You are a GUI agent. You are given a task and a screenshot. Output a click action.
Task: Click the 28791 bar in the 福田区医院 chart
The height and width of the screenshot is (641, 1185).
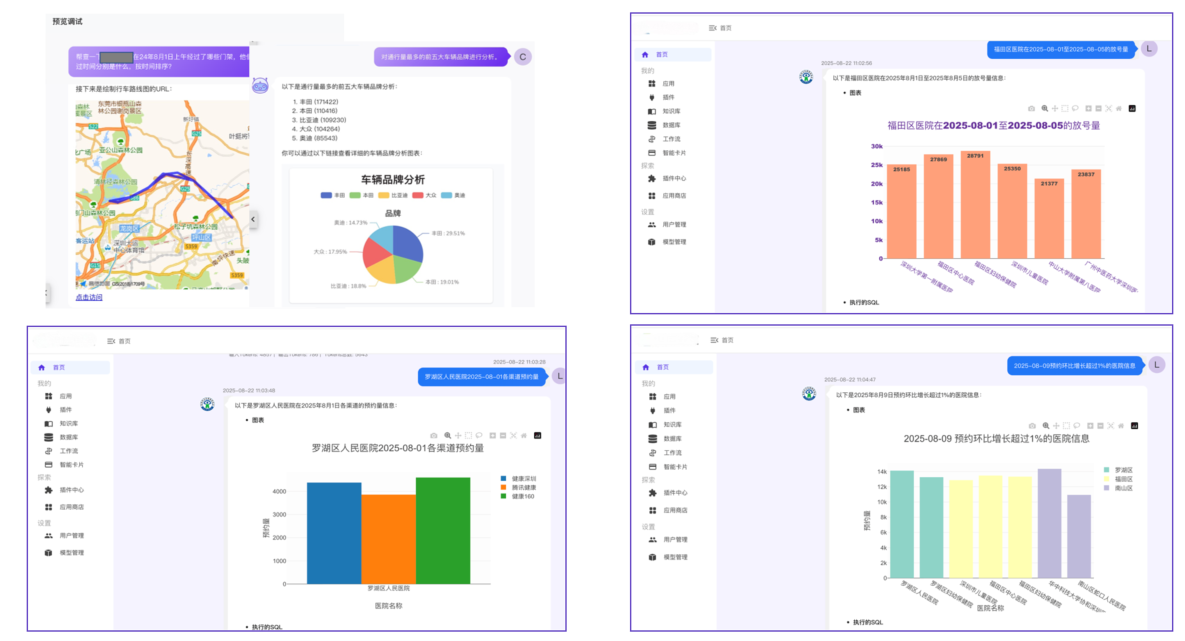(x=975, y=204)
